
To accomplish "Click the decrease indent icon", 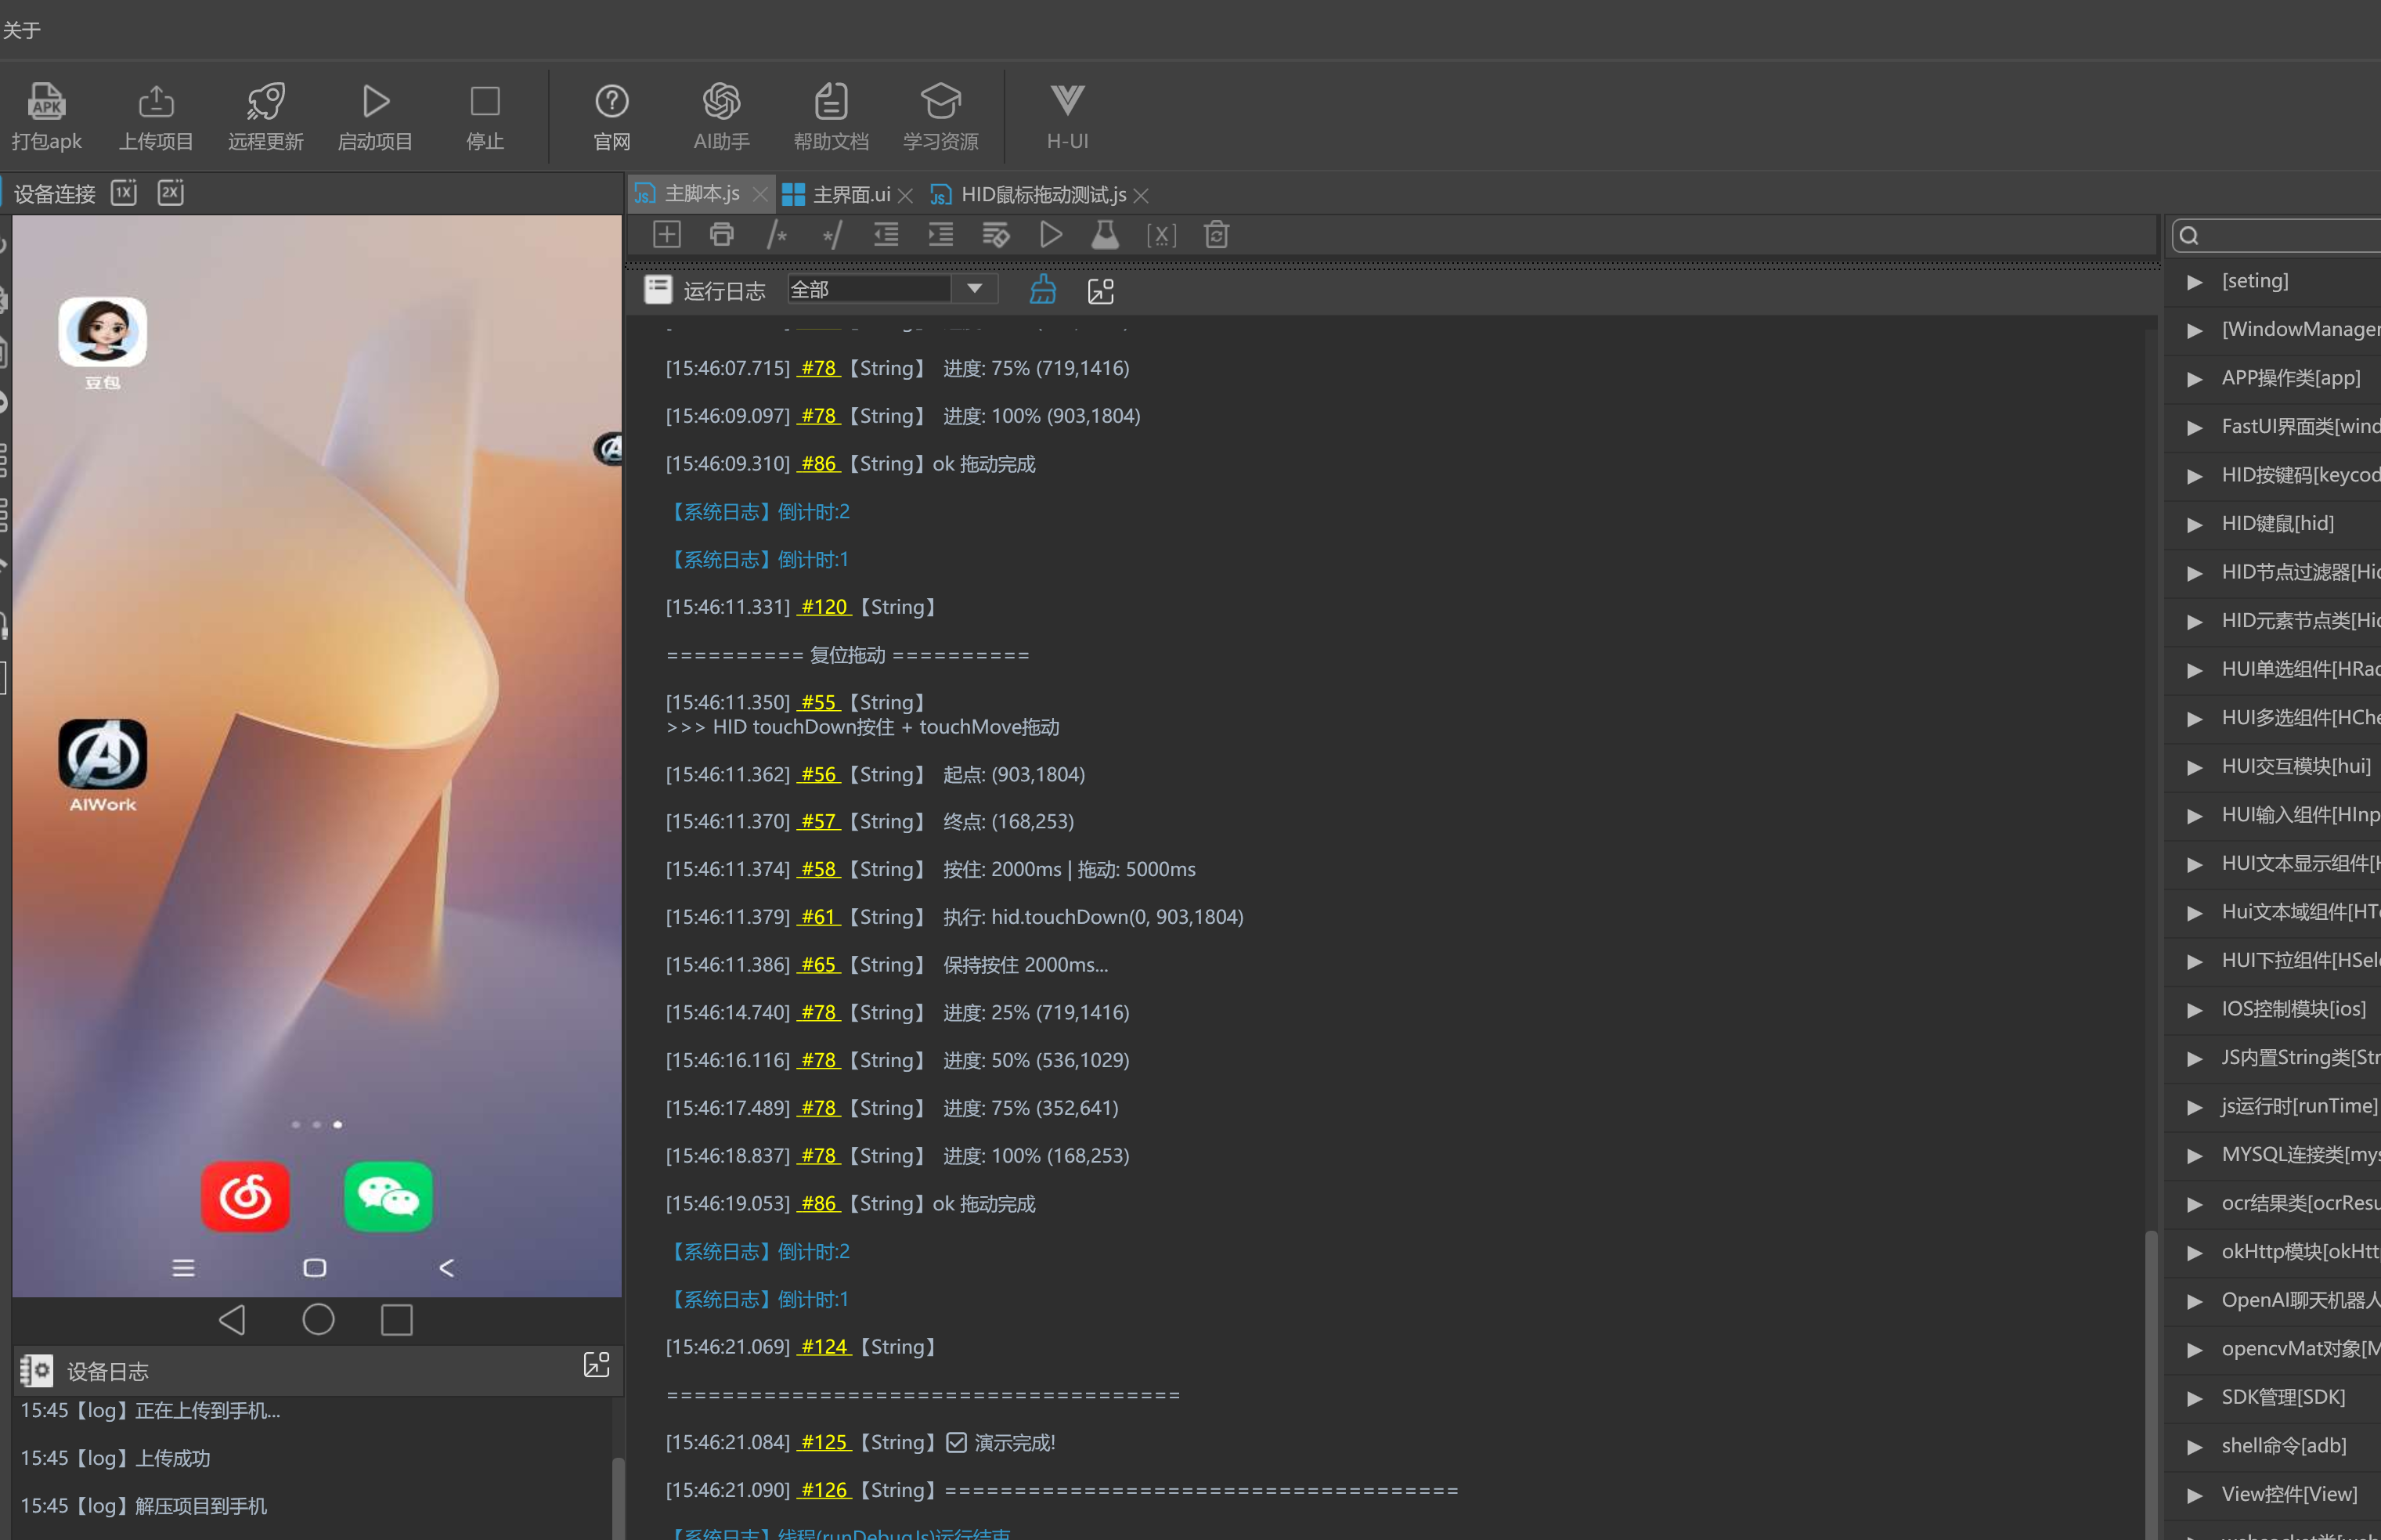I will point(886,235).
